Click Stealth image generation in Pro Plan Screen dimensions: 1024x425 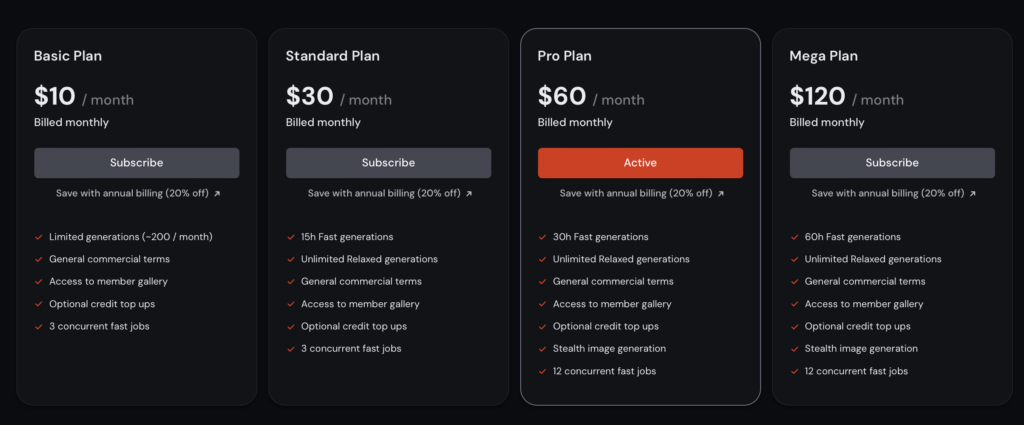(x=609, y=349)
